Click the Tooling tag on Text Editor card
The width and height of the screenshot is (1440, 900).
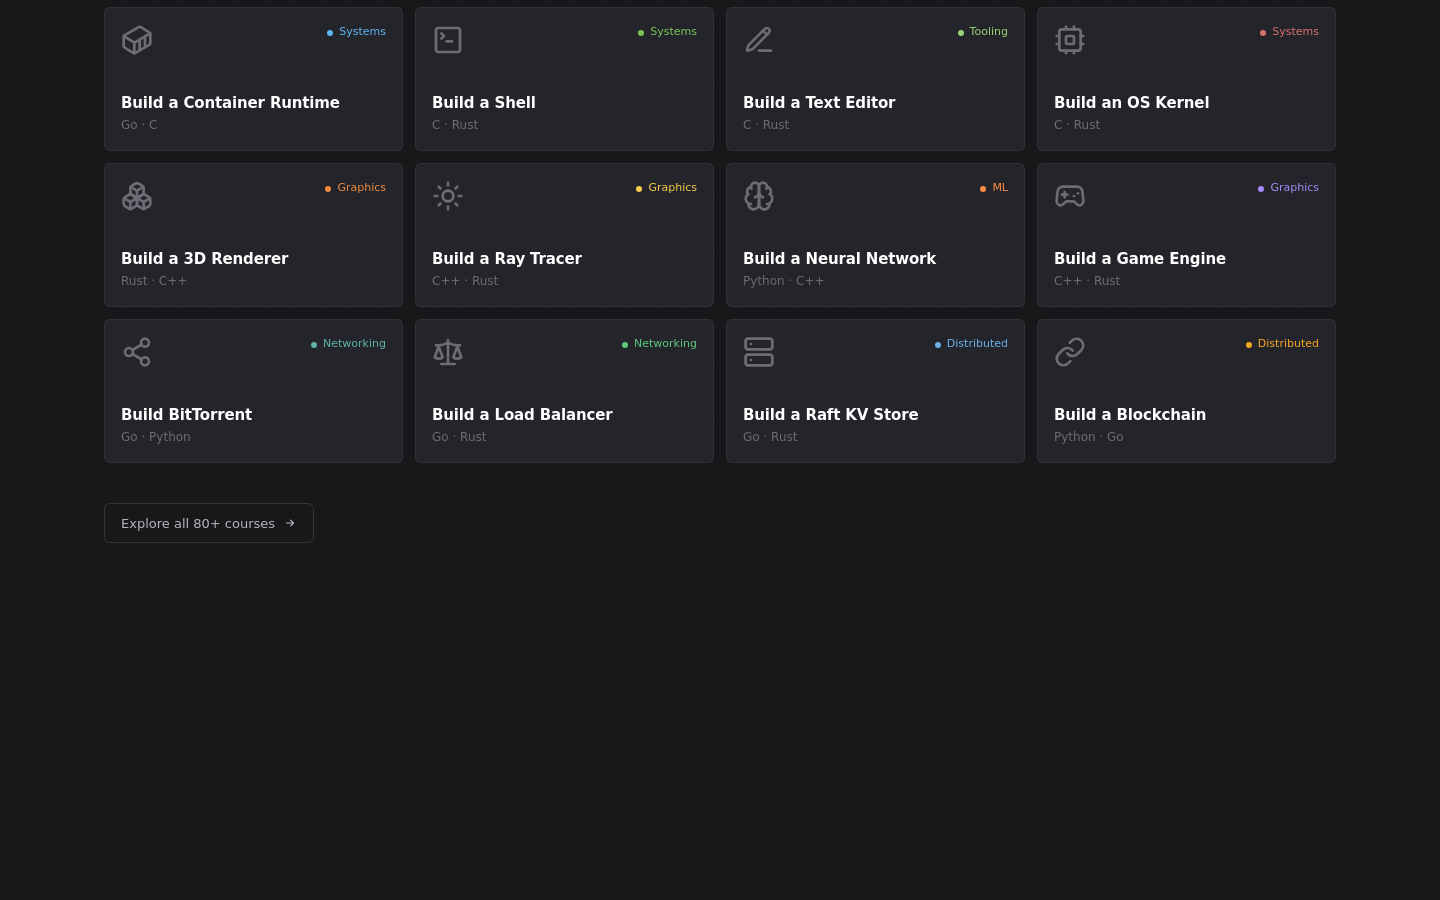pos(982,32)
